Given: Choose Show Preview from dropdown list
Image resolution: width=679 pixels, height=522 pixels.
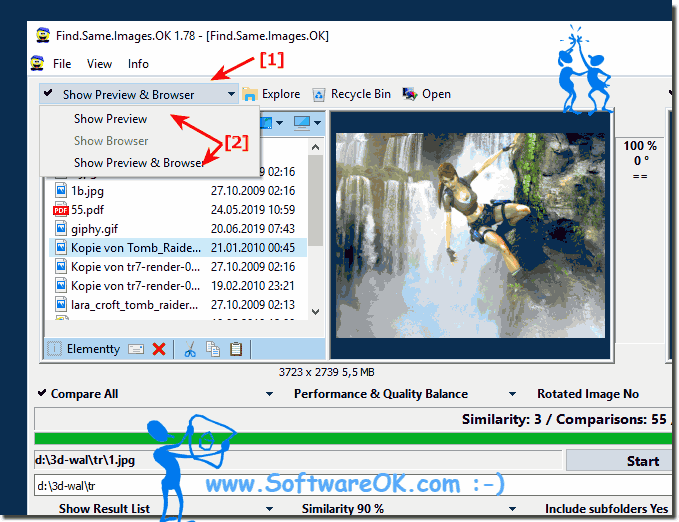Looking at the screenshot, I should pos(110,119).
